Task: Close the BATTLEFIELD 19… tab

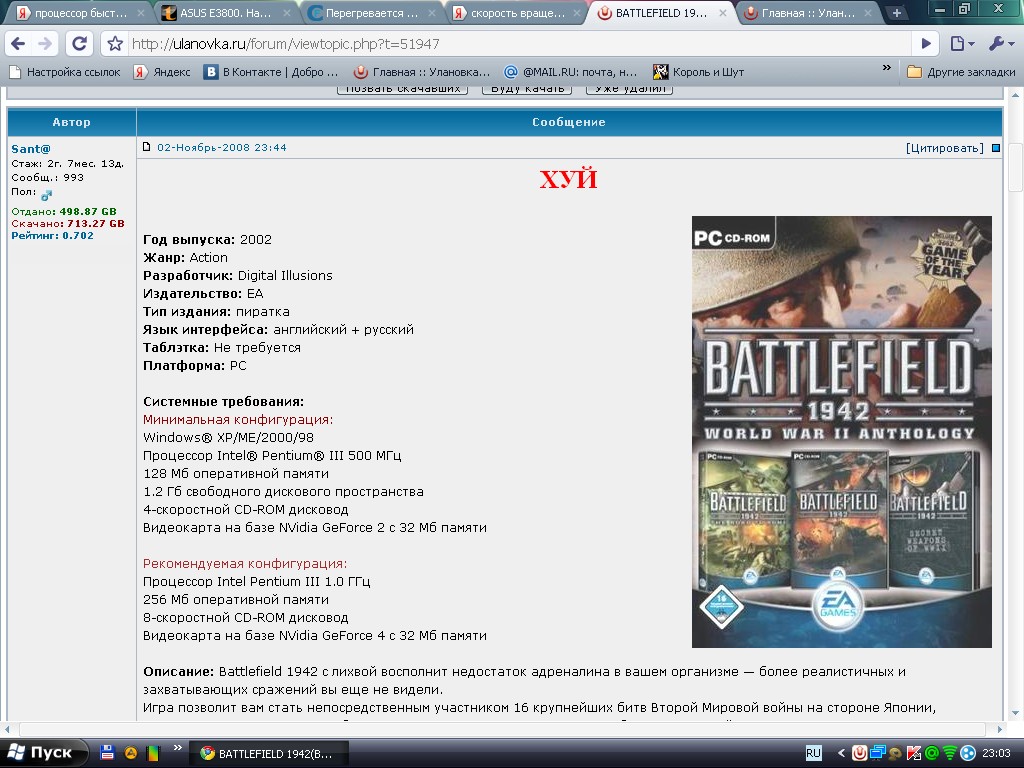Action: 722,13
